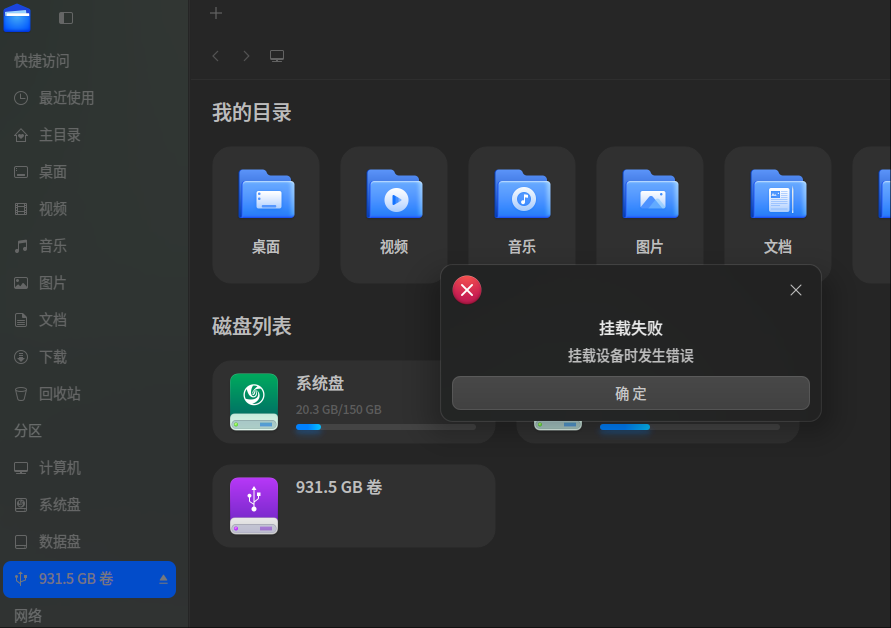This screenshot has width=891, height=628.
Task: Click the file manager app logo
Action: click(17, 18)
